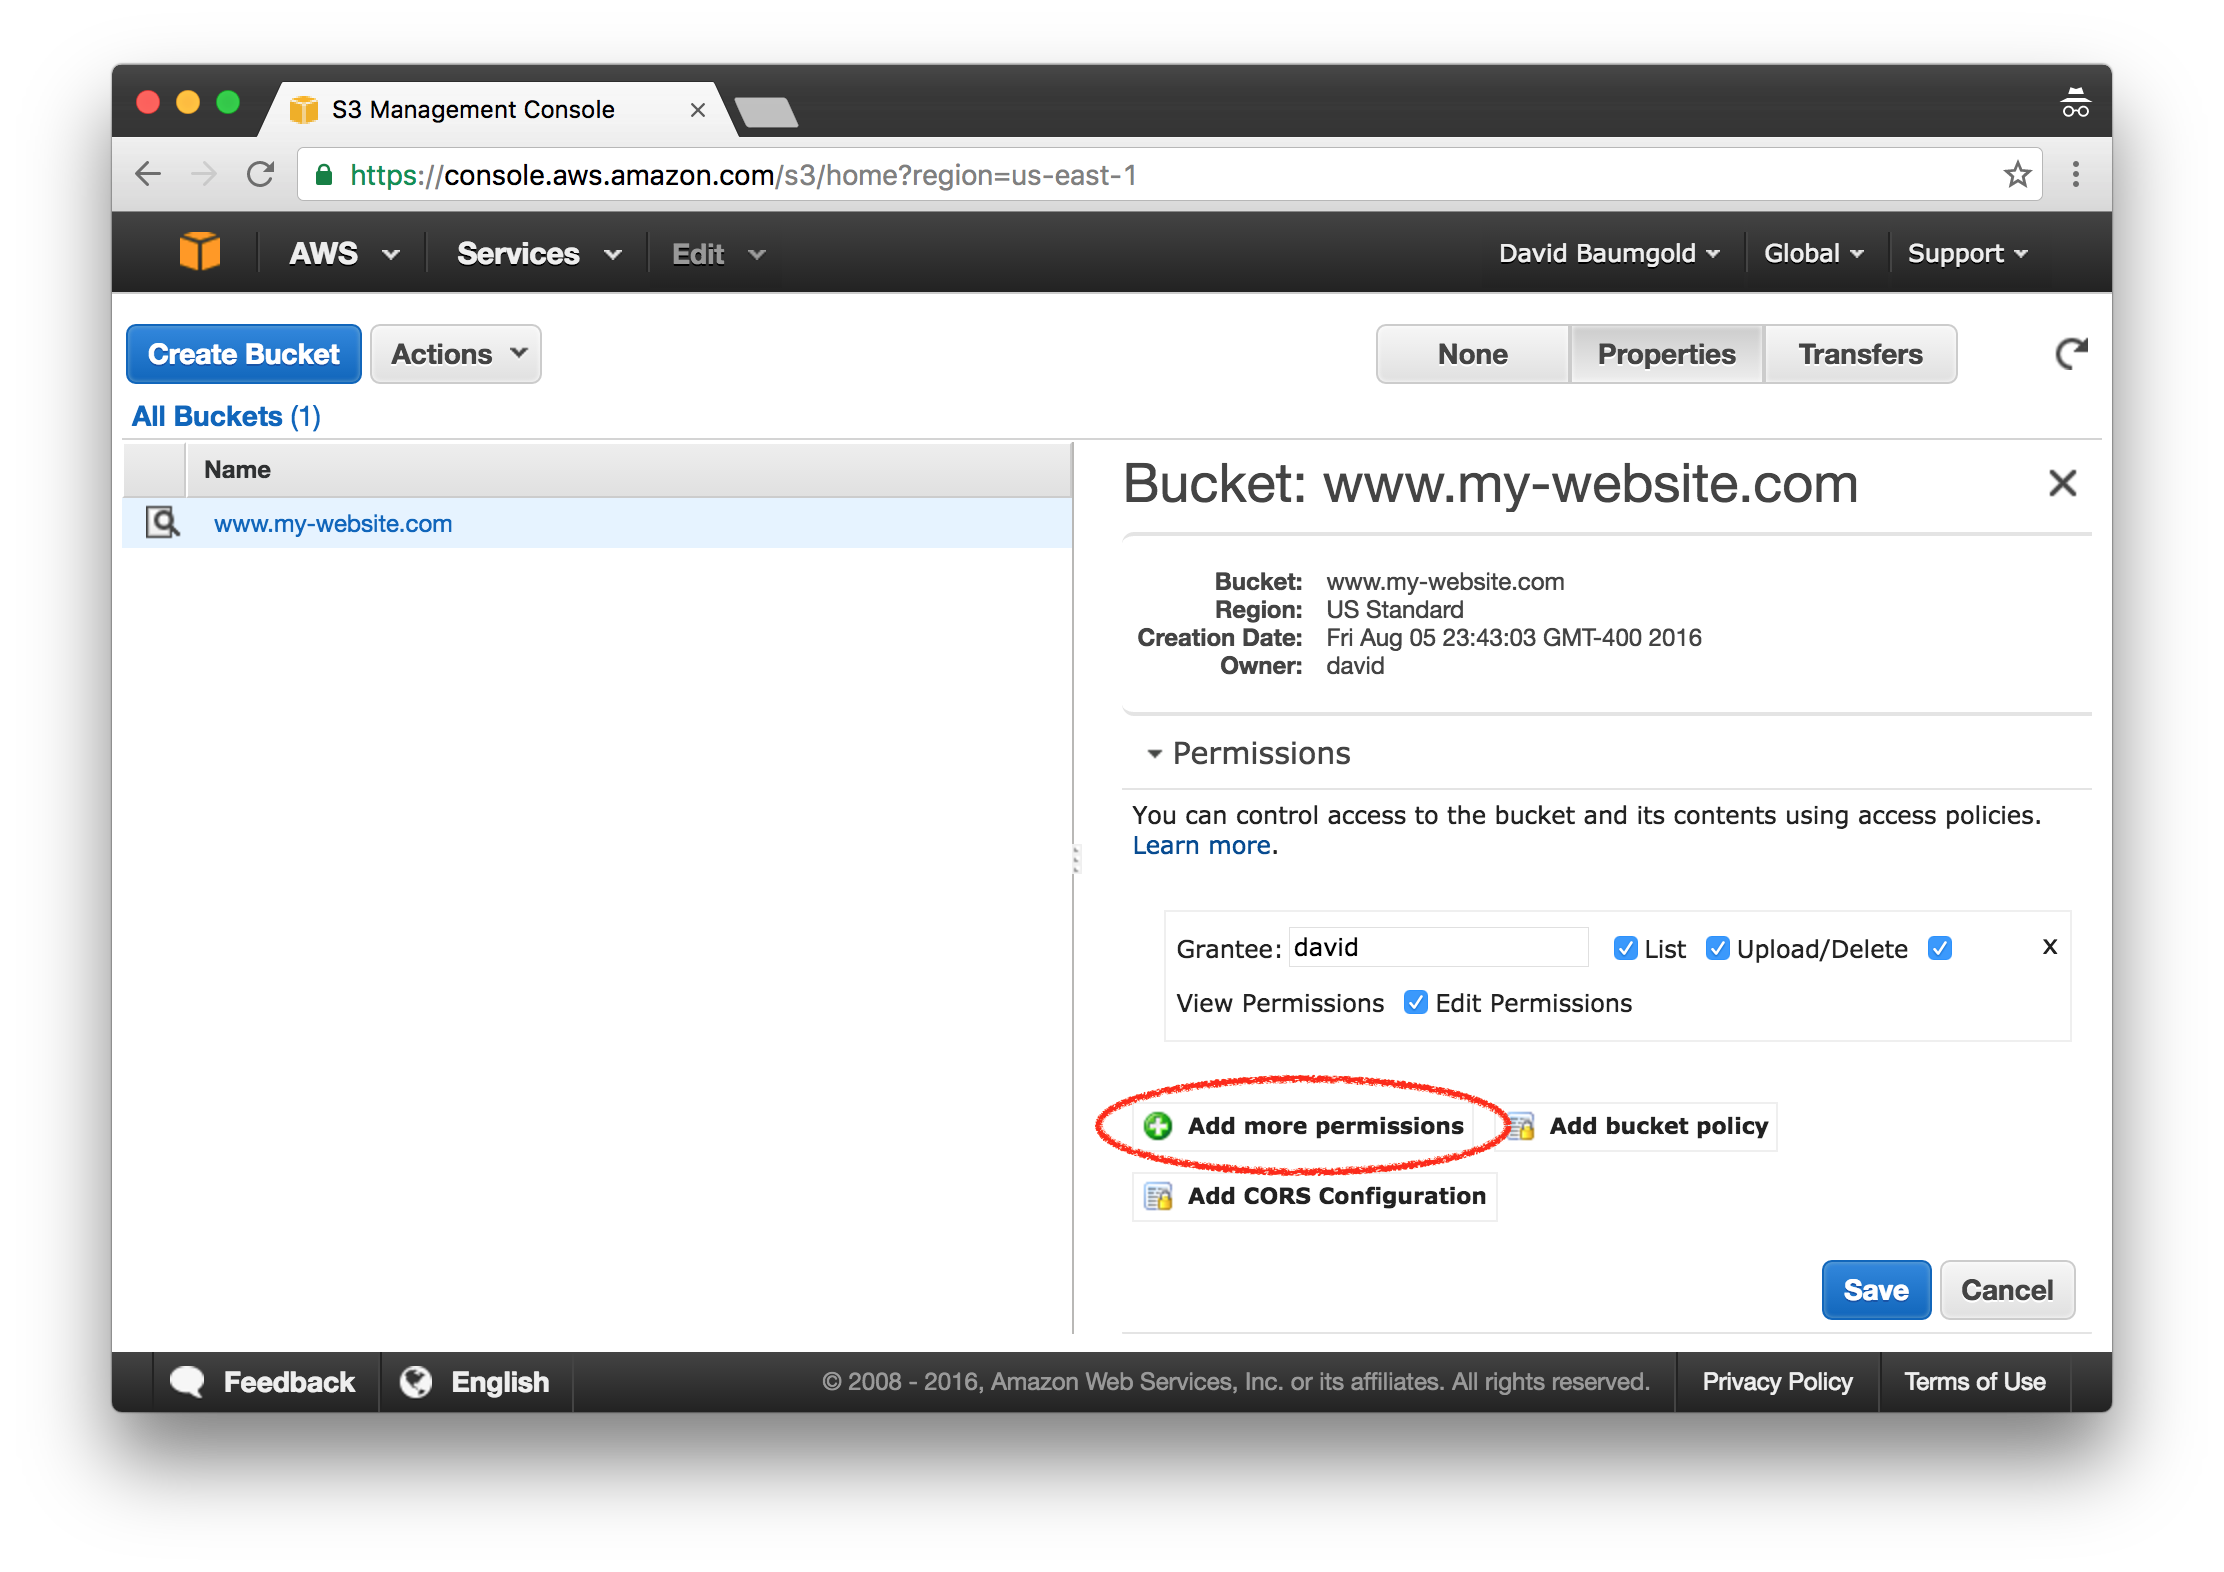Click the lock document icon beside Add bucket policy
This screenshot has width=2224, height=1572.
tap(1522, 1126)
